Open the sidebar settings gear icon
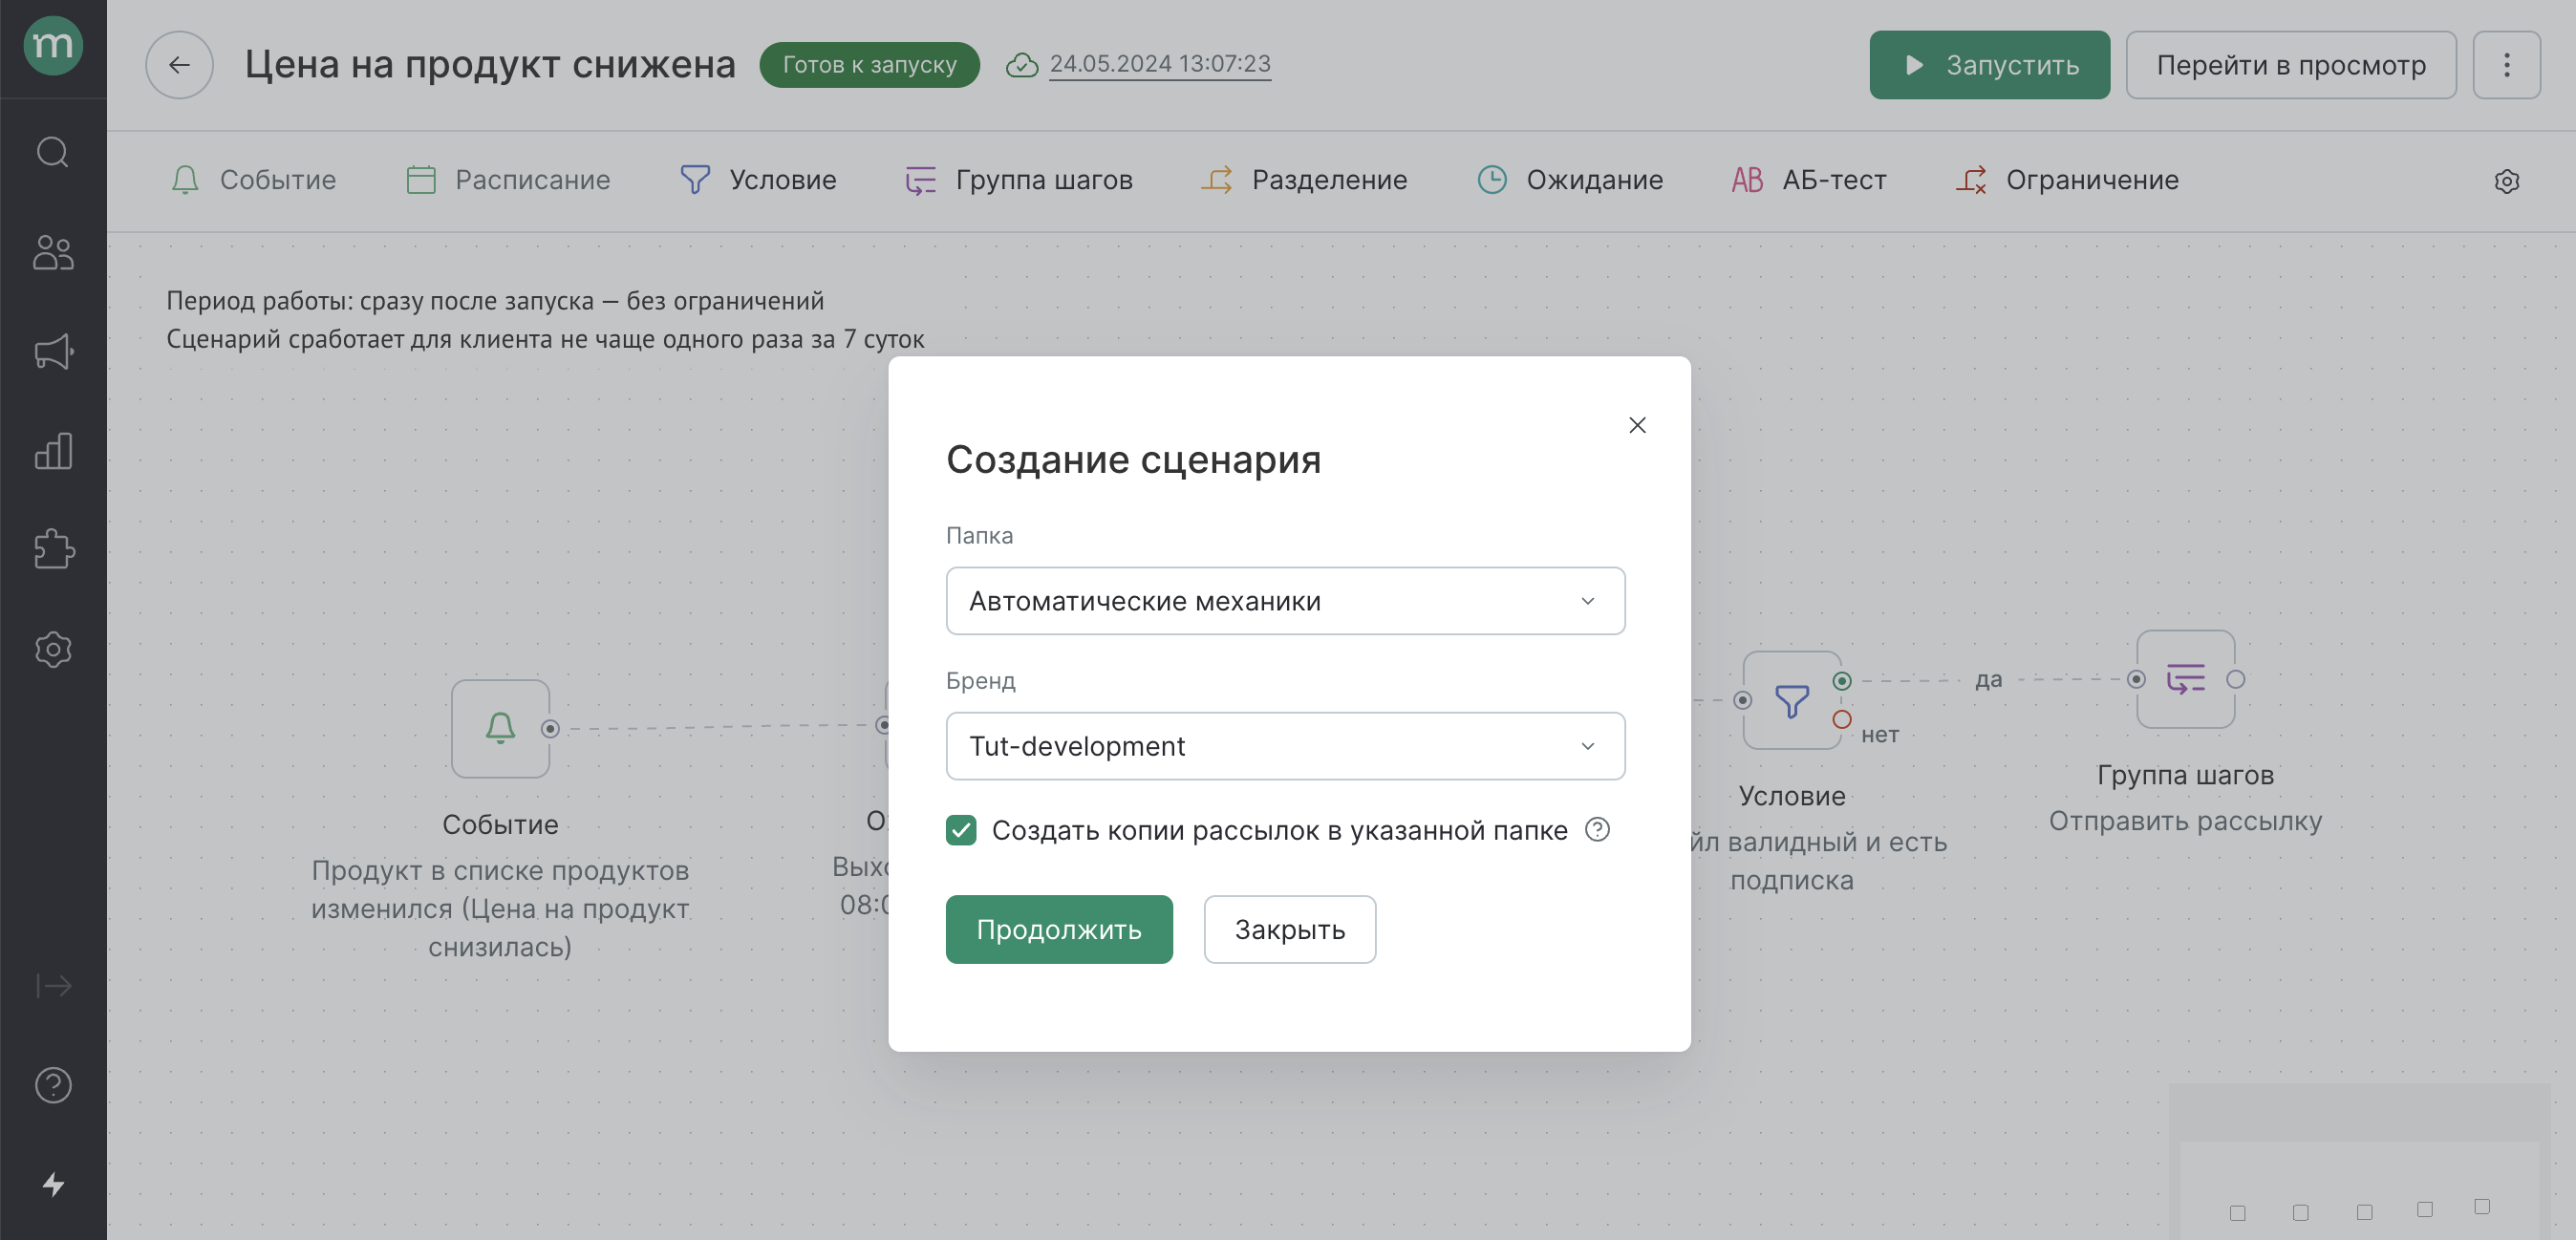Screen dimensions: 2576x1240 click(x=53, y=649)
